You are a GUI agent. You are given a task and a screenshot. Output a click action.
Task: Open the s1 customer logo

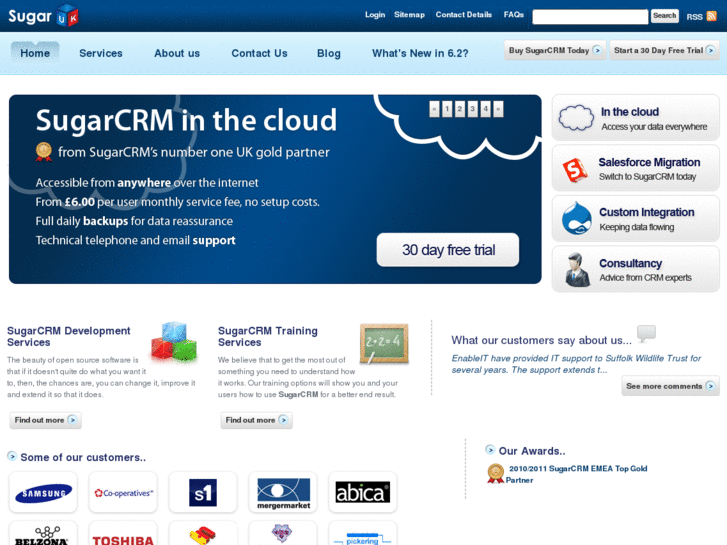(x=203, y=493)
